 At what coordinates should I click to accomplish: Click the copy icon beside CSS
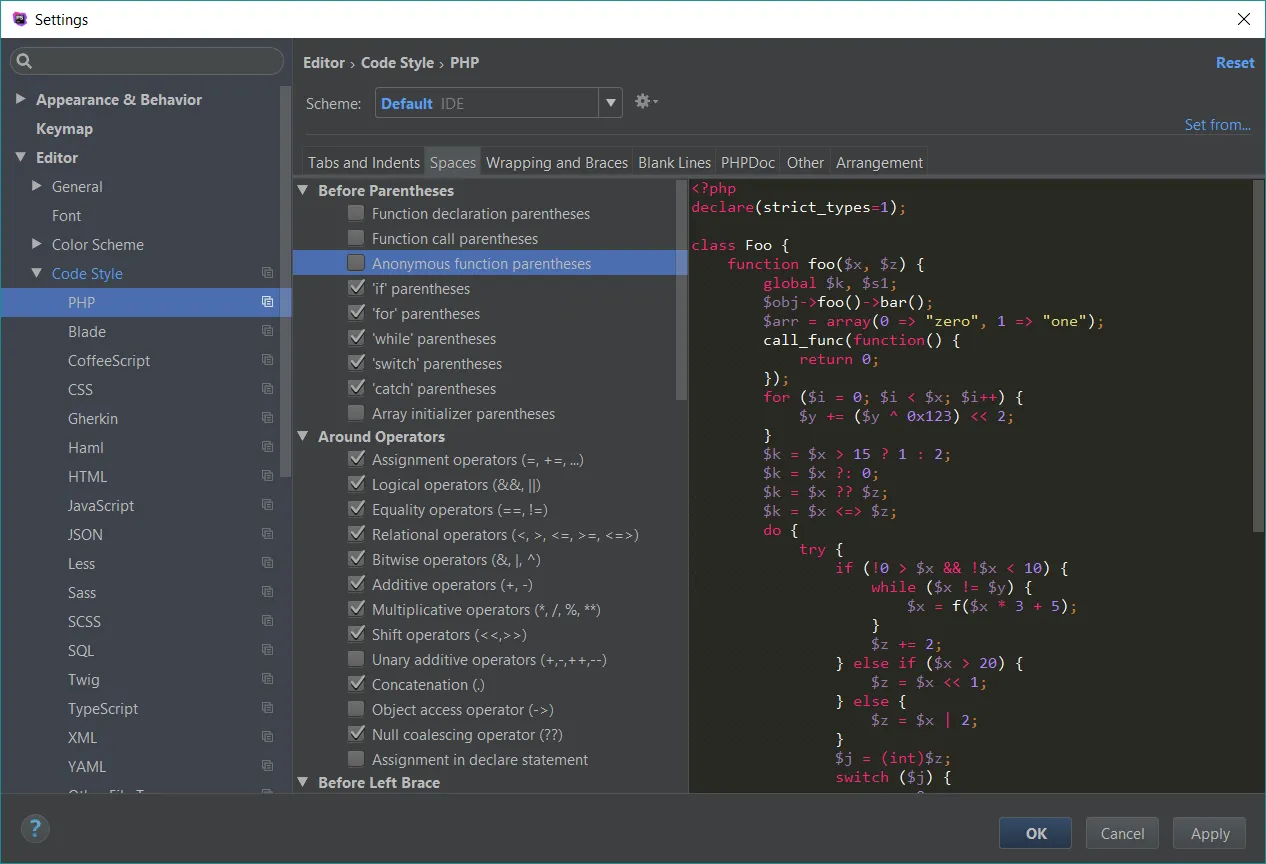(x=267, y=389)
